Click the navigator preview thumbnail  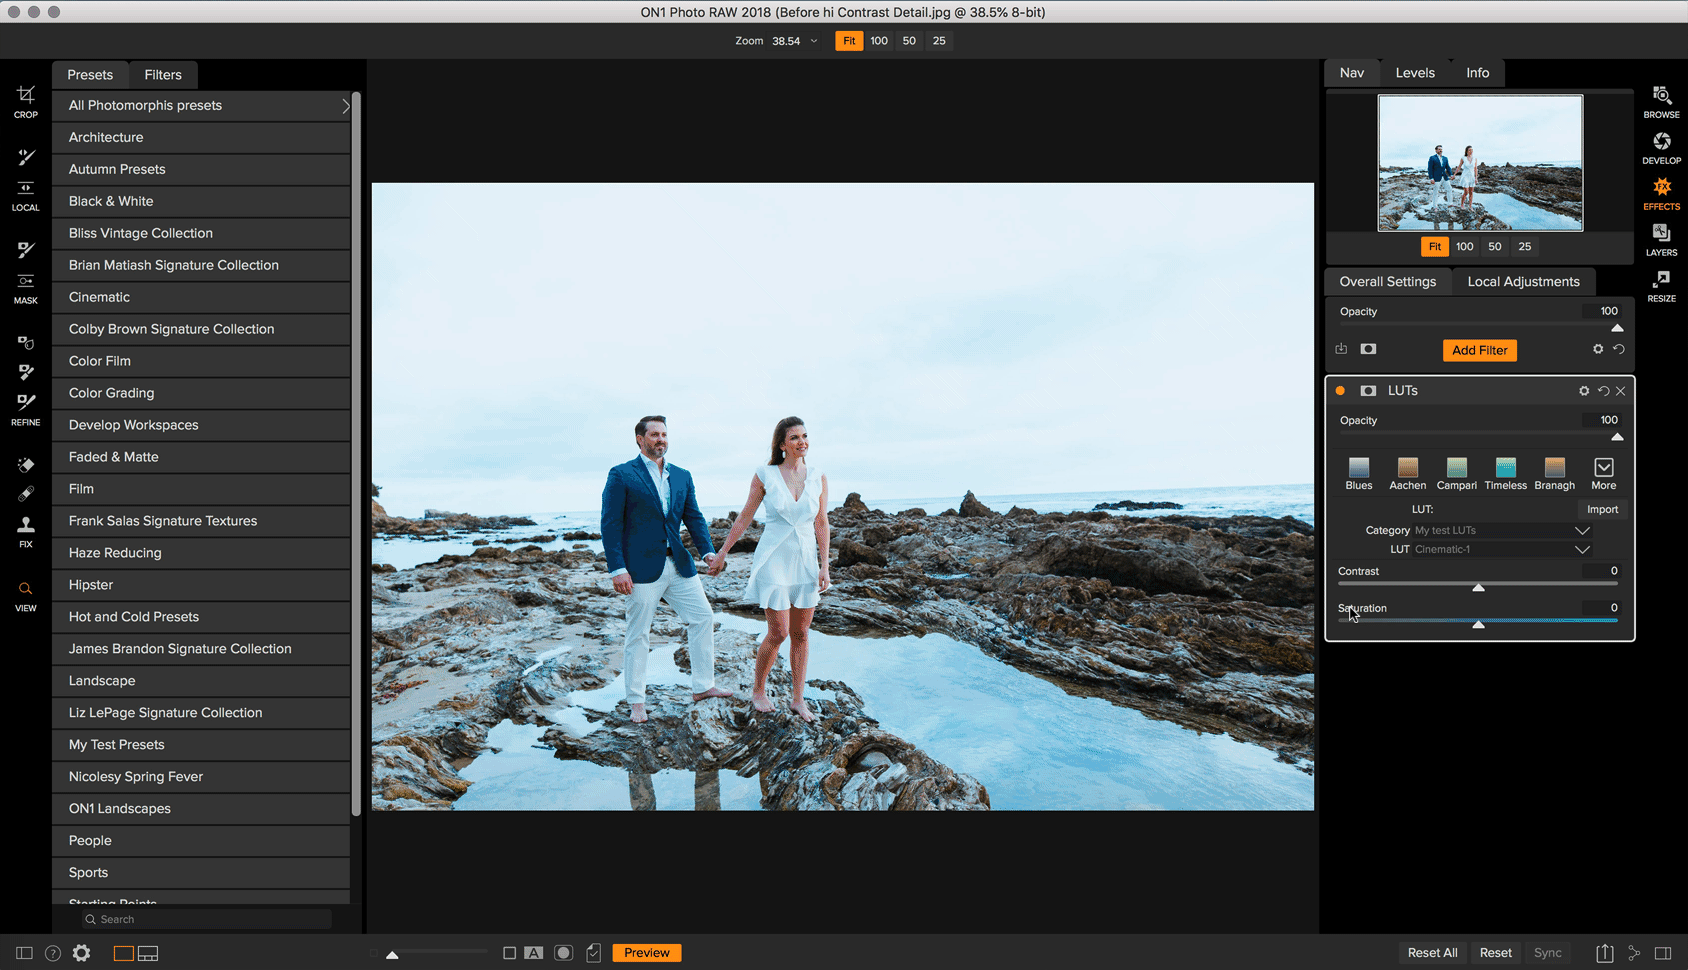click(1480, 163)
